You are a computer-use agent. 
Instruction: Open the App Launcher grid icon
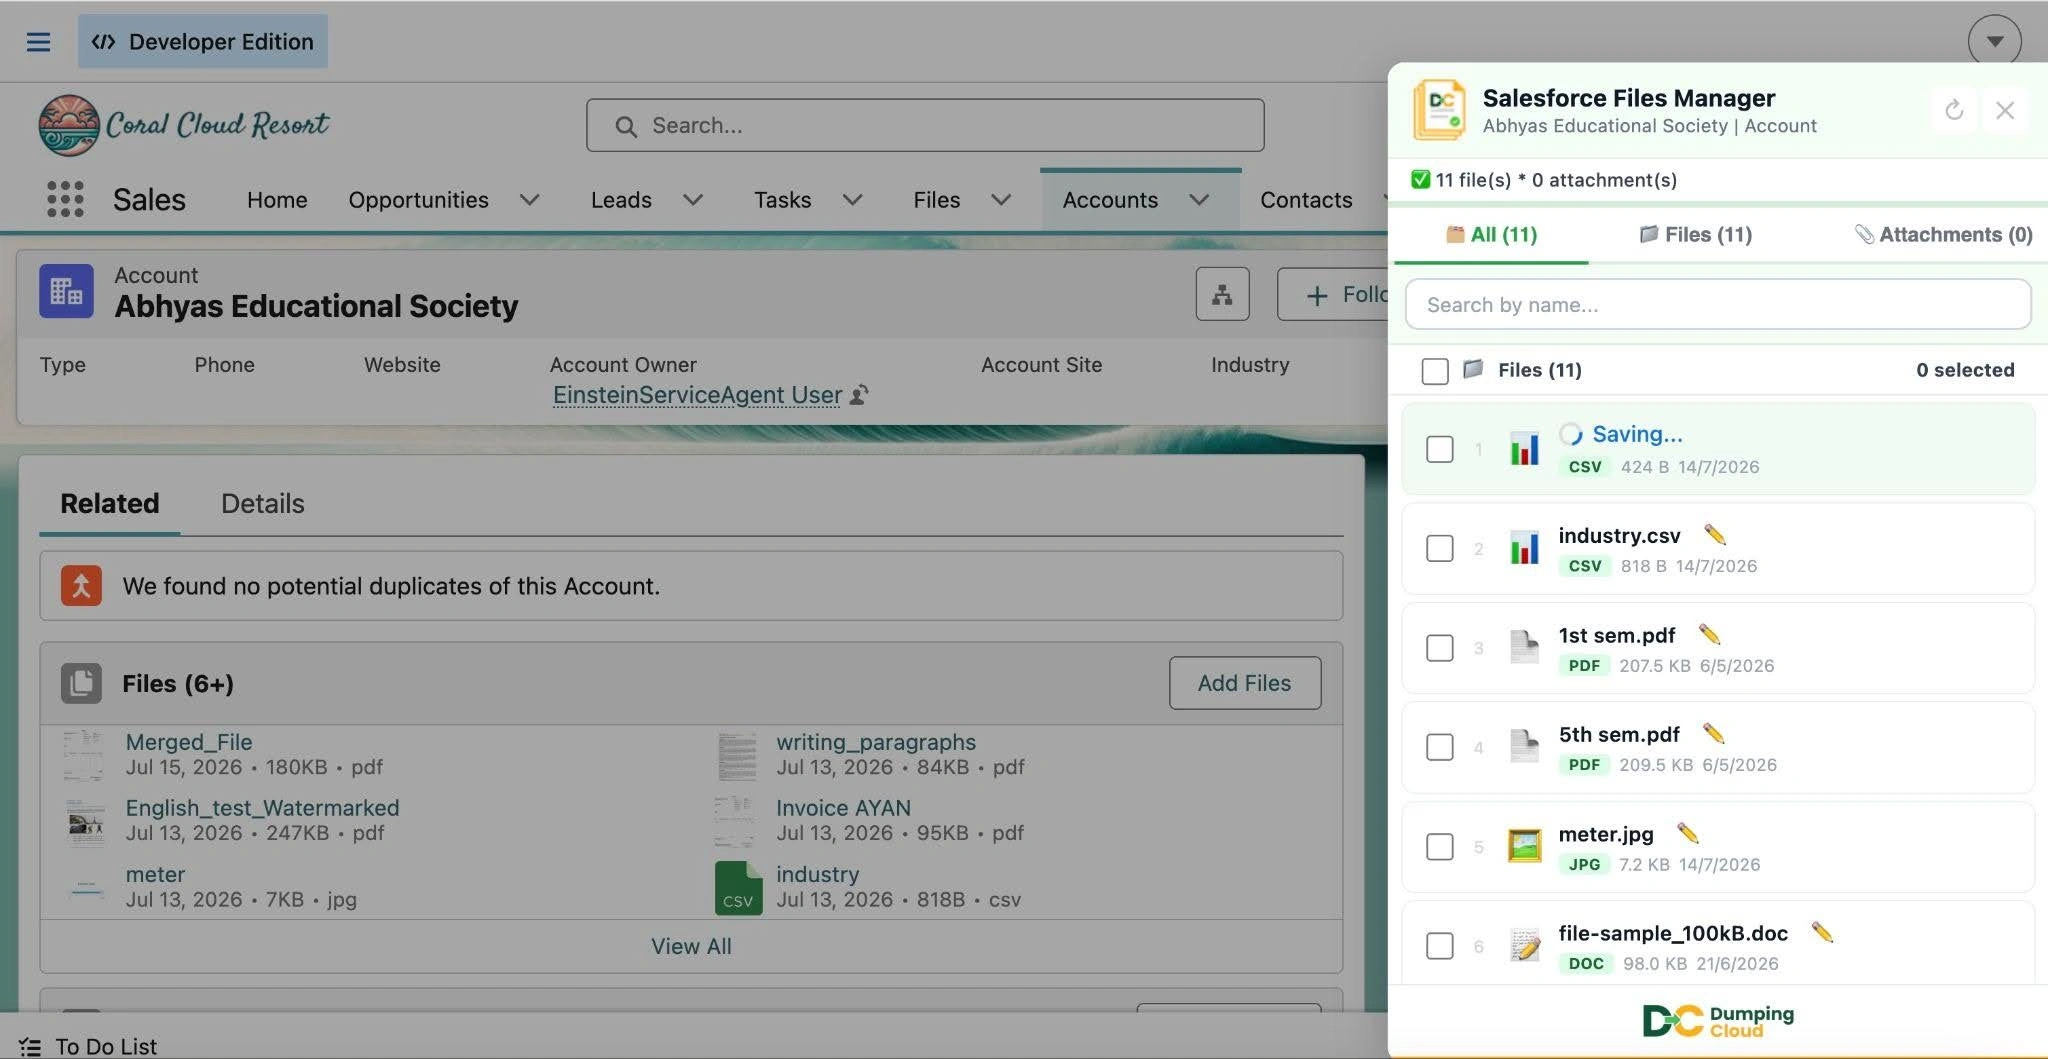pyautogui.click(x=65, y=199)
